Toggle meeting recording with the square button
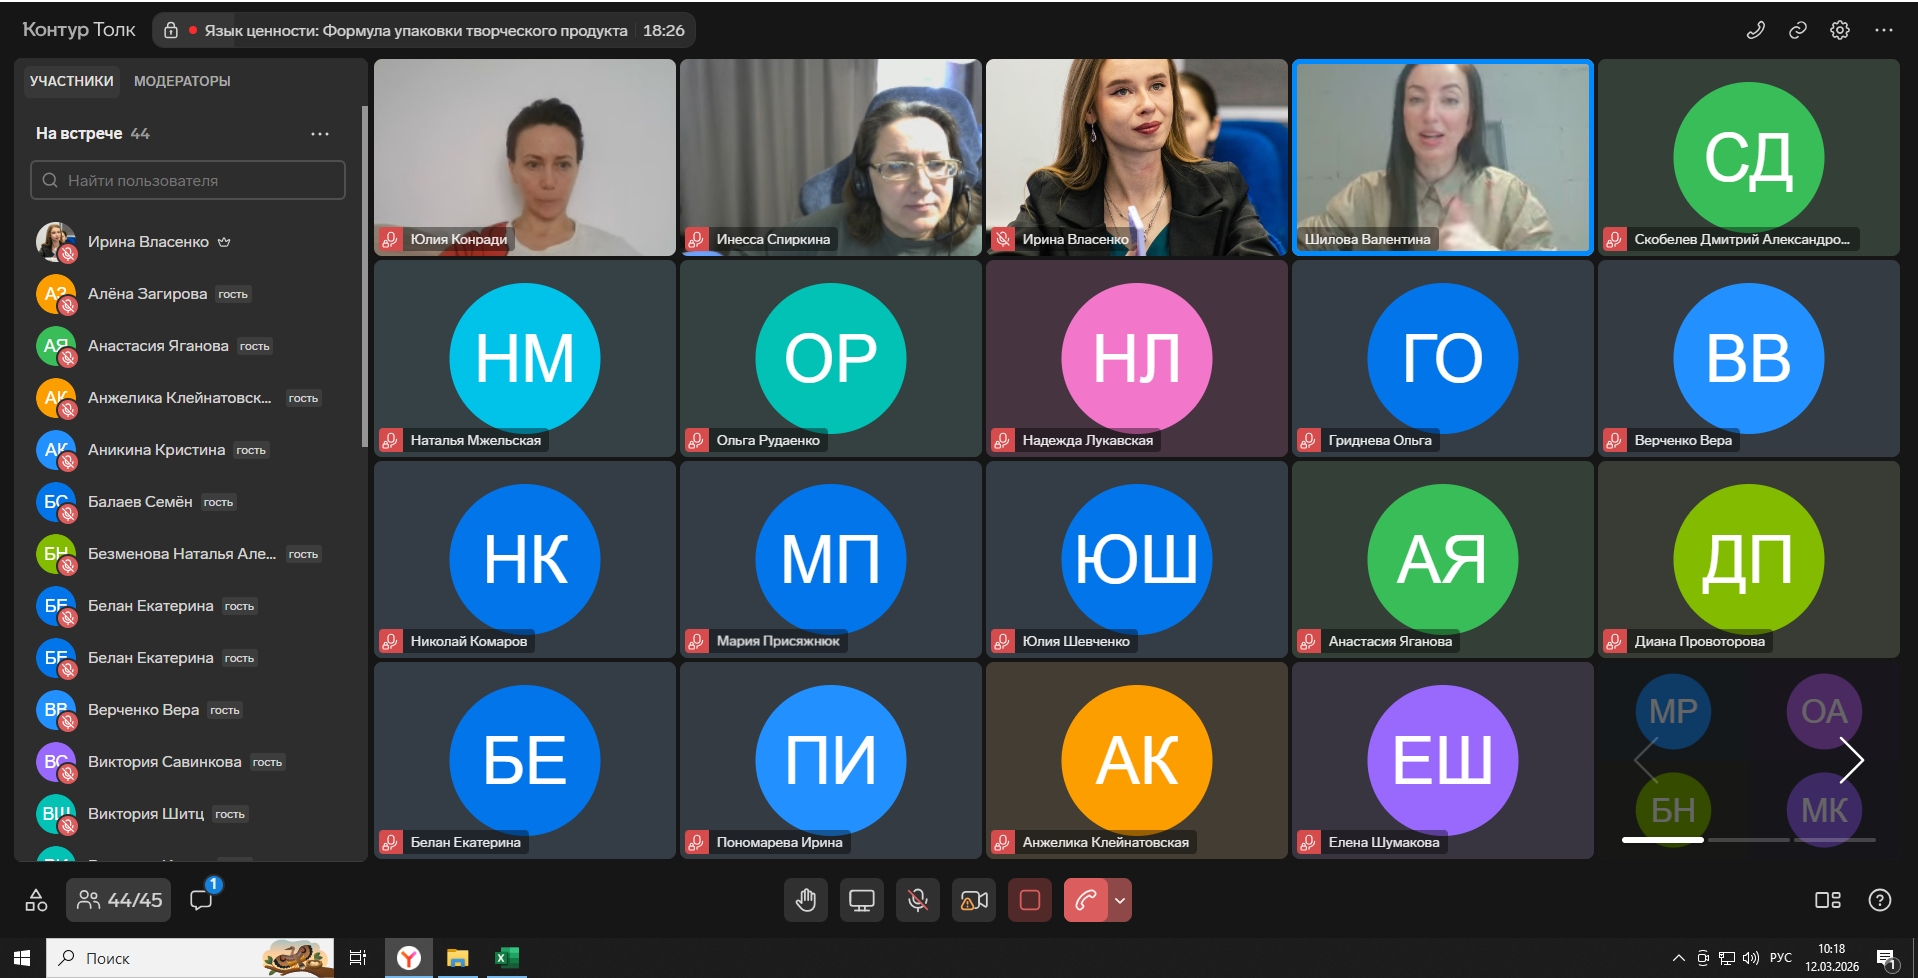 point(1029,901)
